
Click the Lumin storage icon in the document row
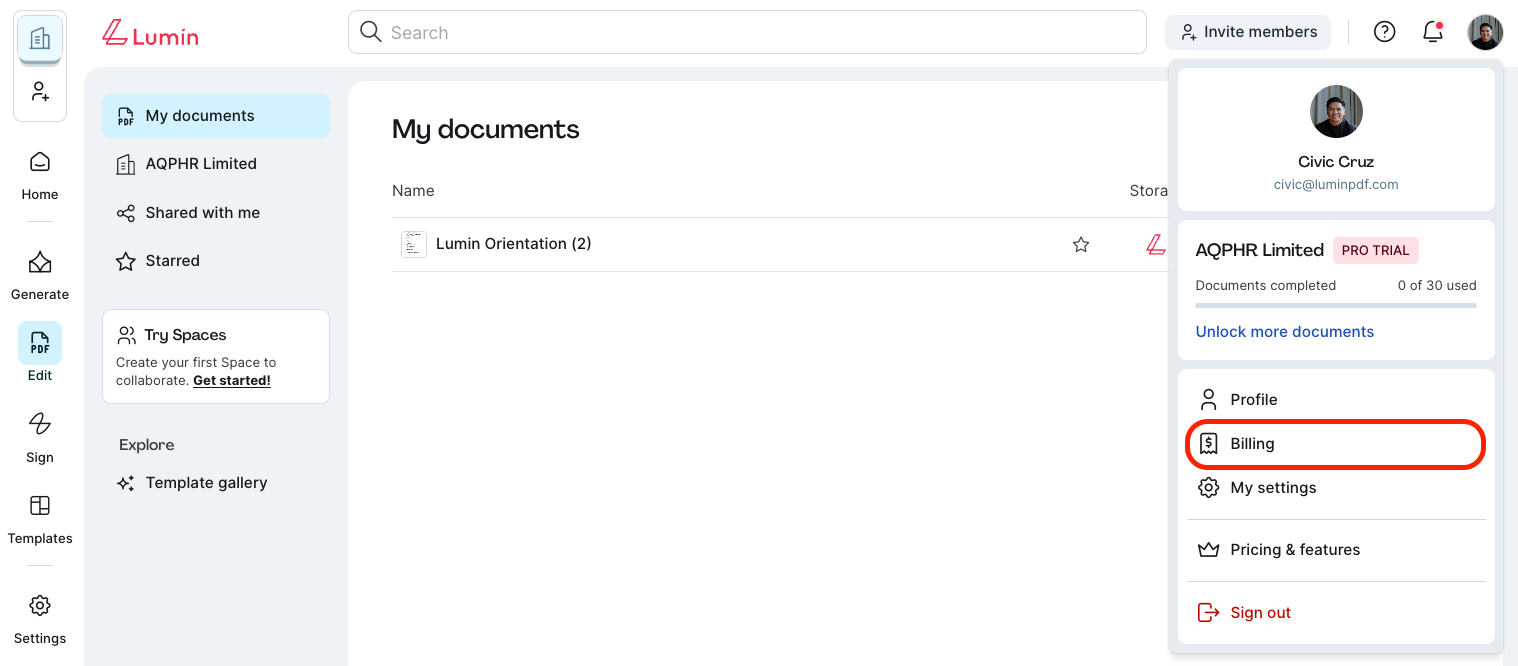[1155, 244]
